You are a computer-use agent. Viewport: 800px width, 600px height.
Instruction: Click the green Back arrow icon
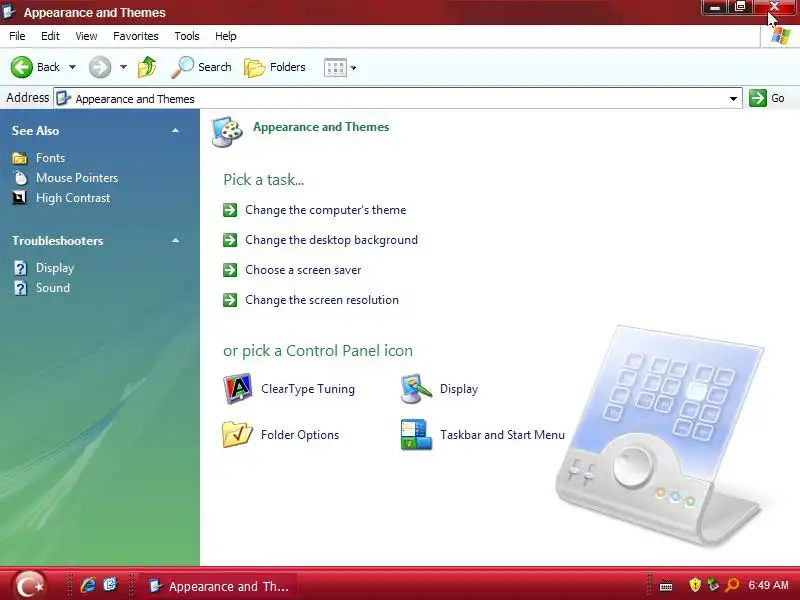(22, 67)
